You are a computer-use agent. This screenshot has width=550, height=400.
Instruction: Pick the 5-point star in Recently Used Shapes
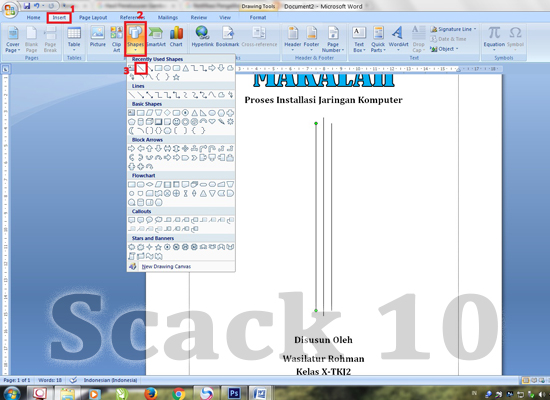[176, 77]
